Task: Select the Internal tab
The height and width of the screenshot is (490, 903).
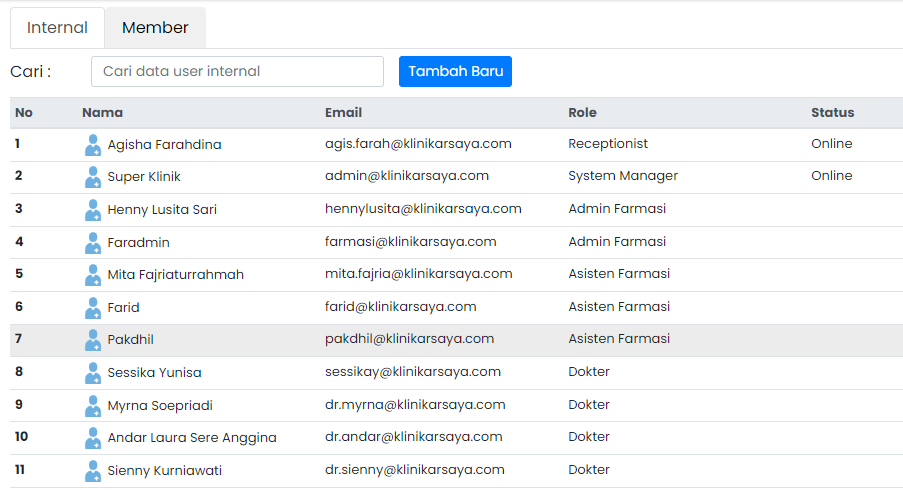Action: click(x=57, y=28)
